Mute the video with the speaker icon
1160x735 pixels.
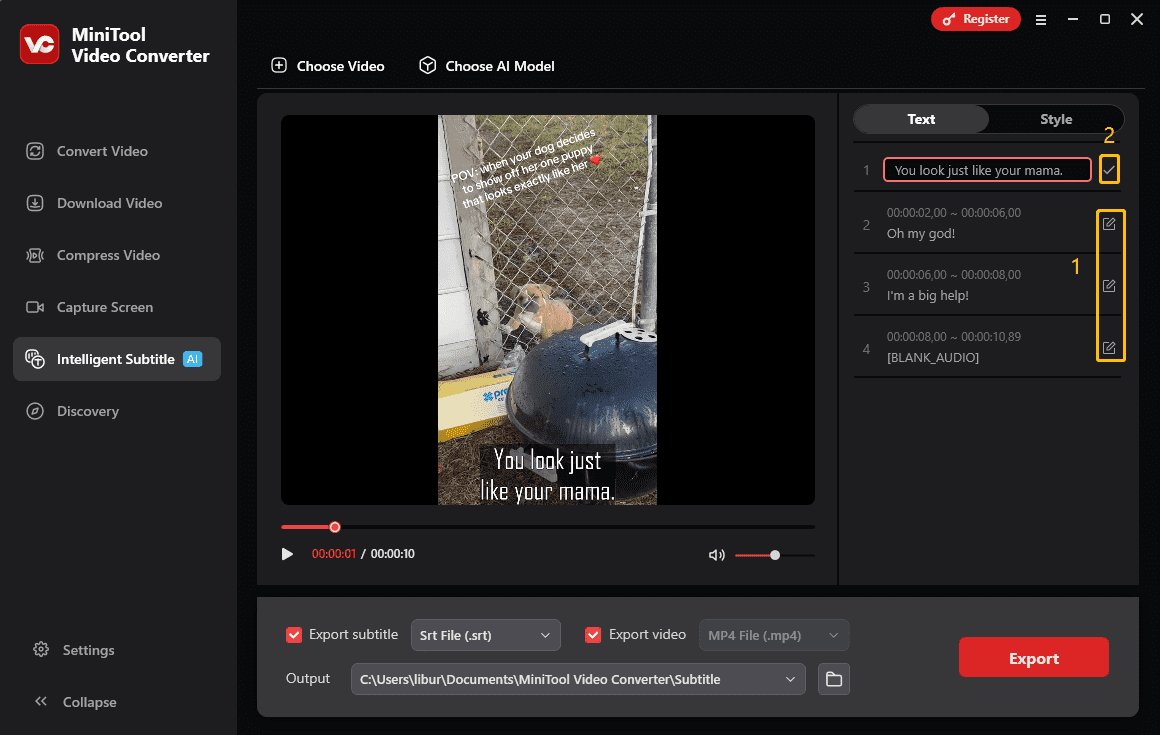pyautogui.click(x=716, y=555)
